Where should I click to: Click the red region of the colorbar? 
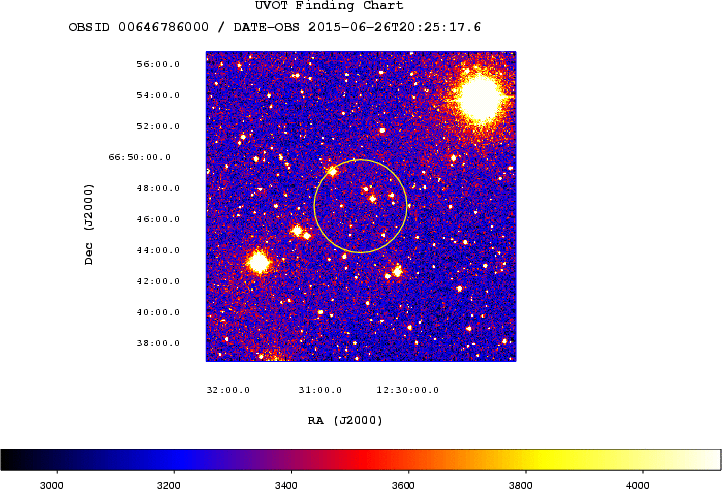point(364,460)
